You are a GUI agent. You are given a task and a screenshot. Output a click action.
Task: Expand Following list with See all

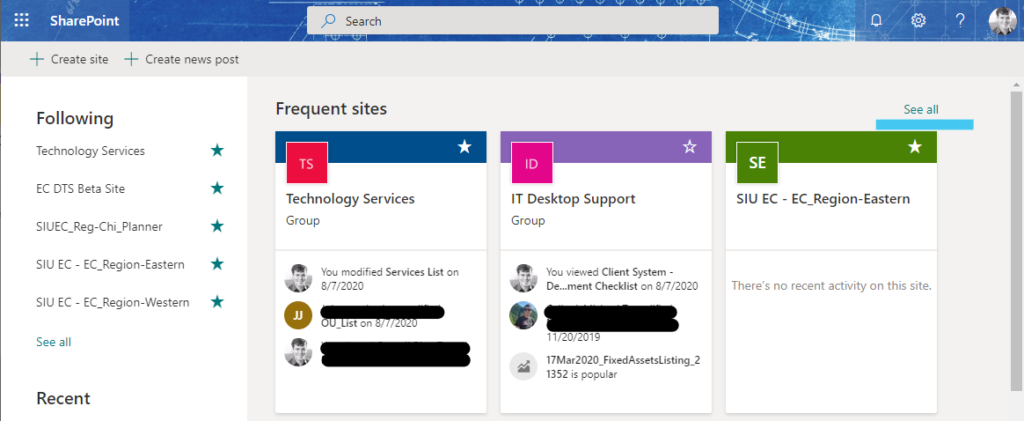pyautogui.click(x=54, y=342)
